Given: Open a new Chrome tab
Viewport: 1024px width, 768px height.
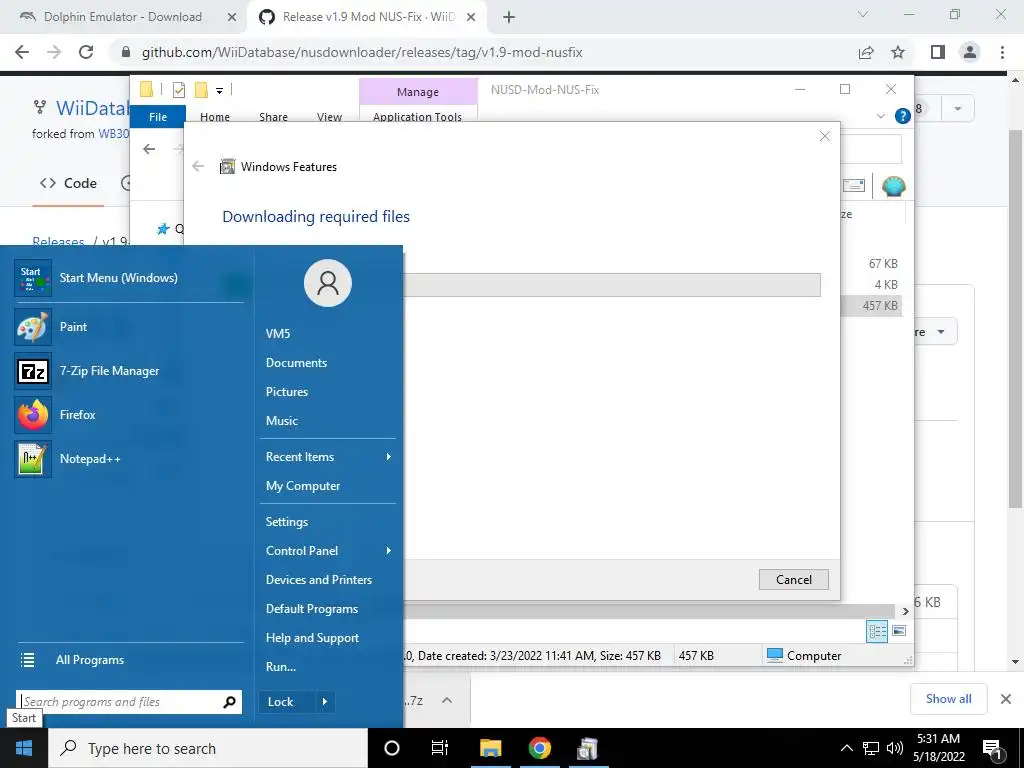Looking at the screenshot, I should [509, 17].
